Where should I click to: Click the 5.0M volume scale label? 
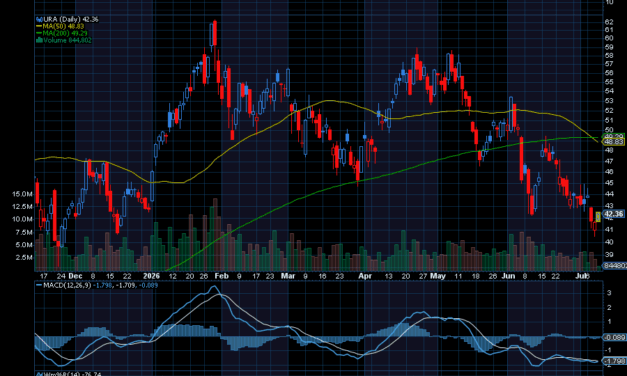[x=24, y=245]
